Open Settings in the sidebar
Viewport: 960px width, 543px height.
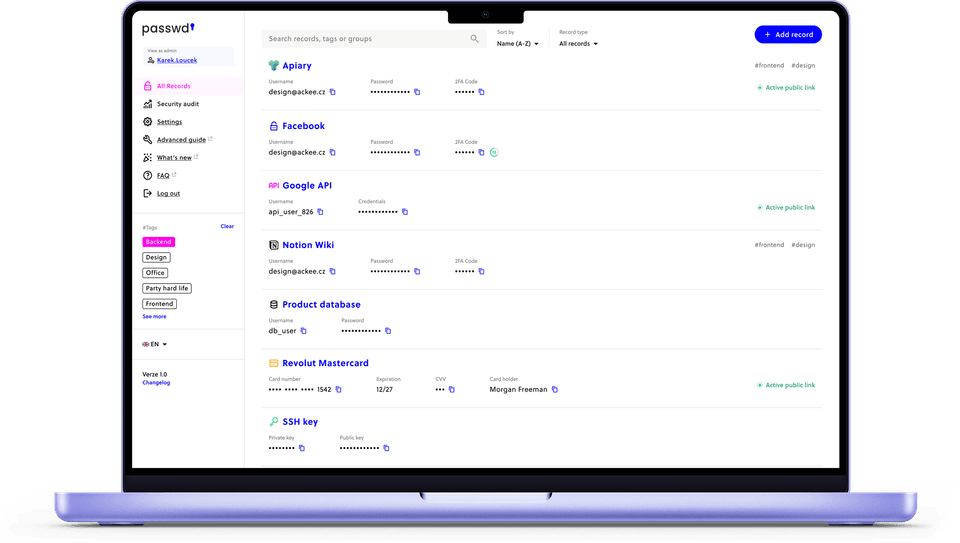click(169, 122)
